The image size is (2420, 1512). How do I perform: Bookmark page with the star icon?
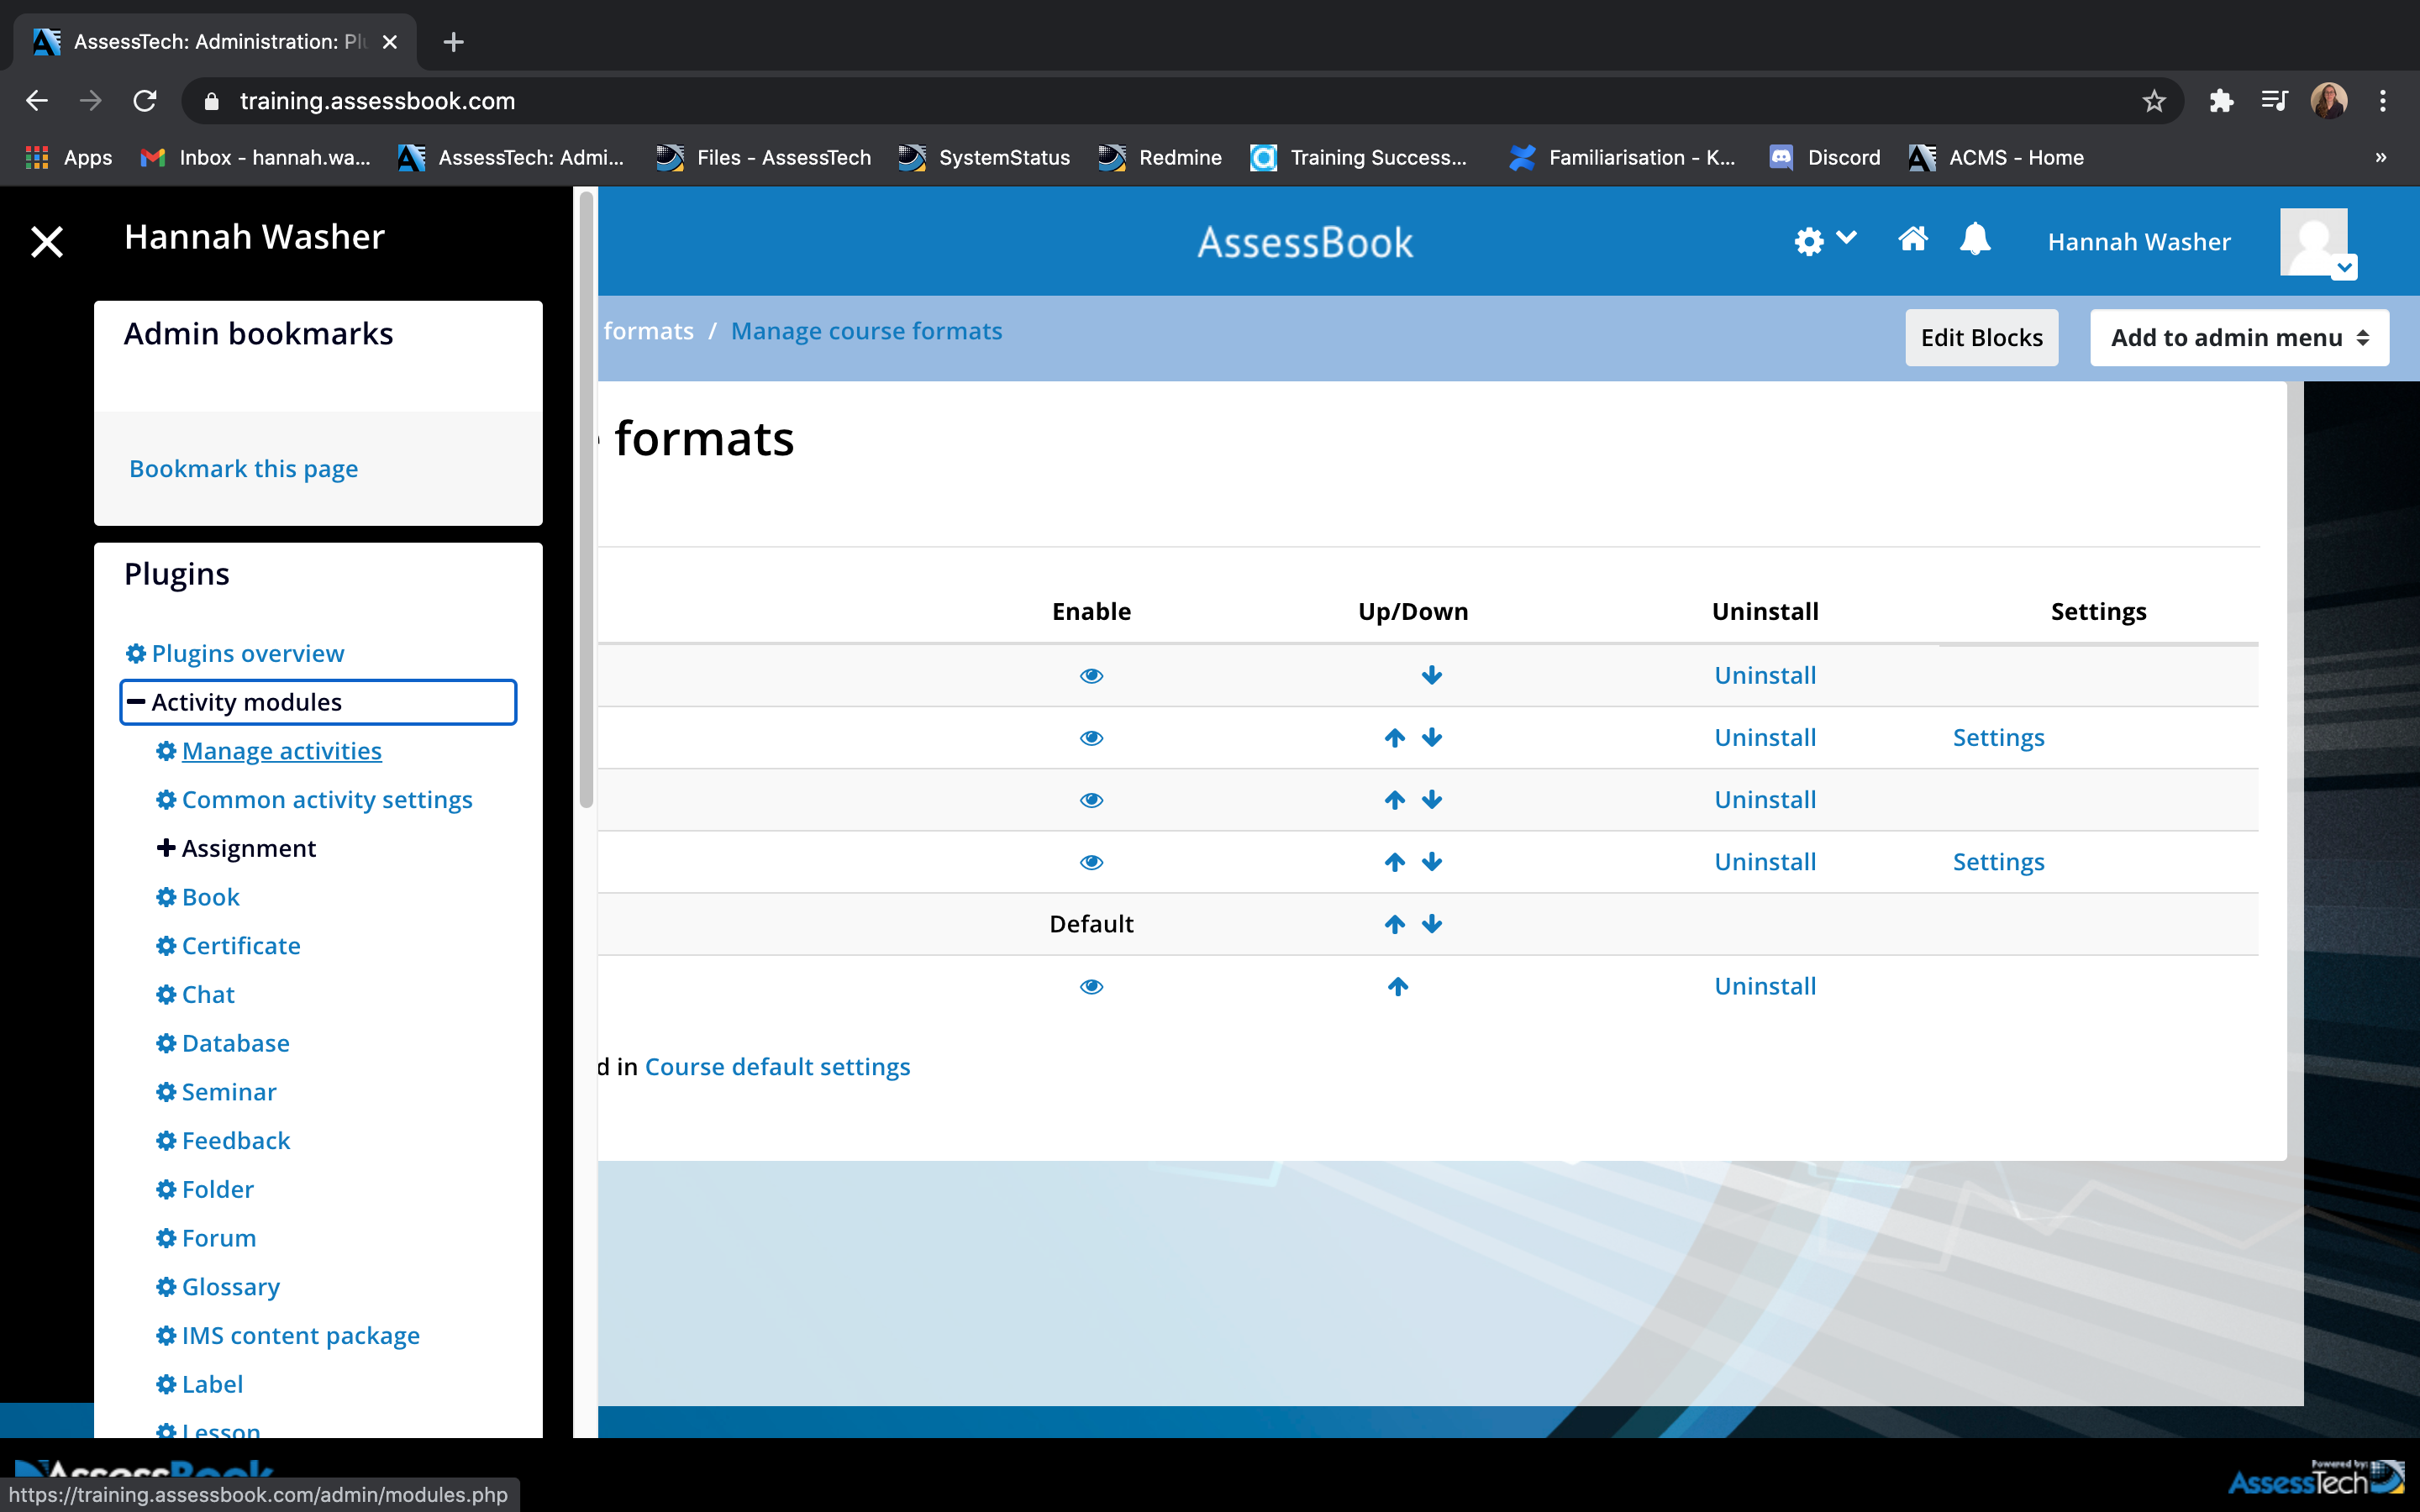click(2153, 101)
